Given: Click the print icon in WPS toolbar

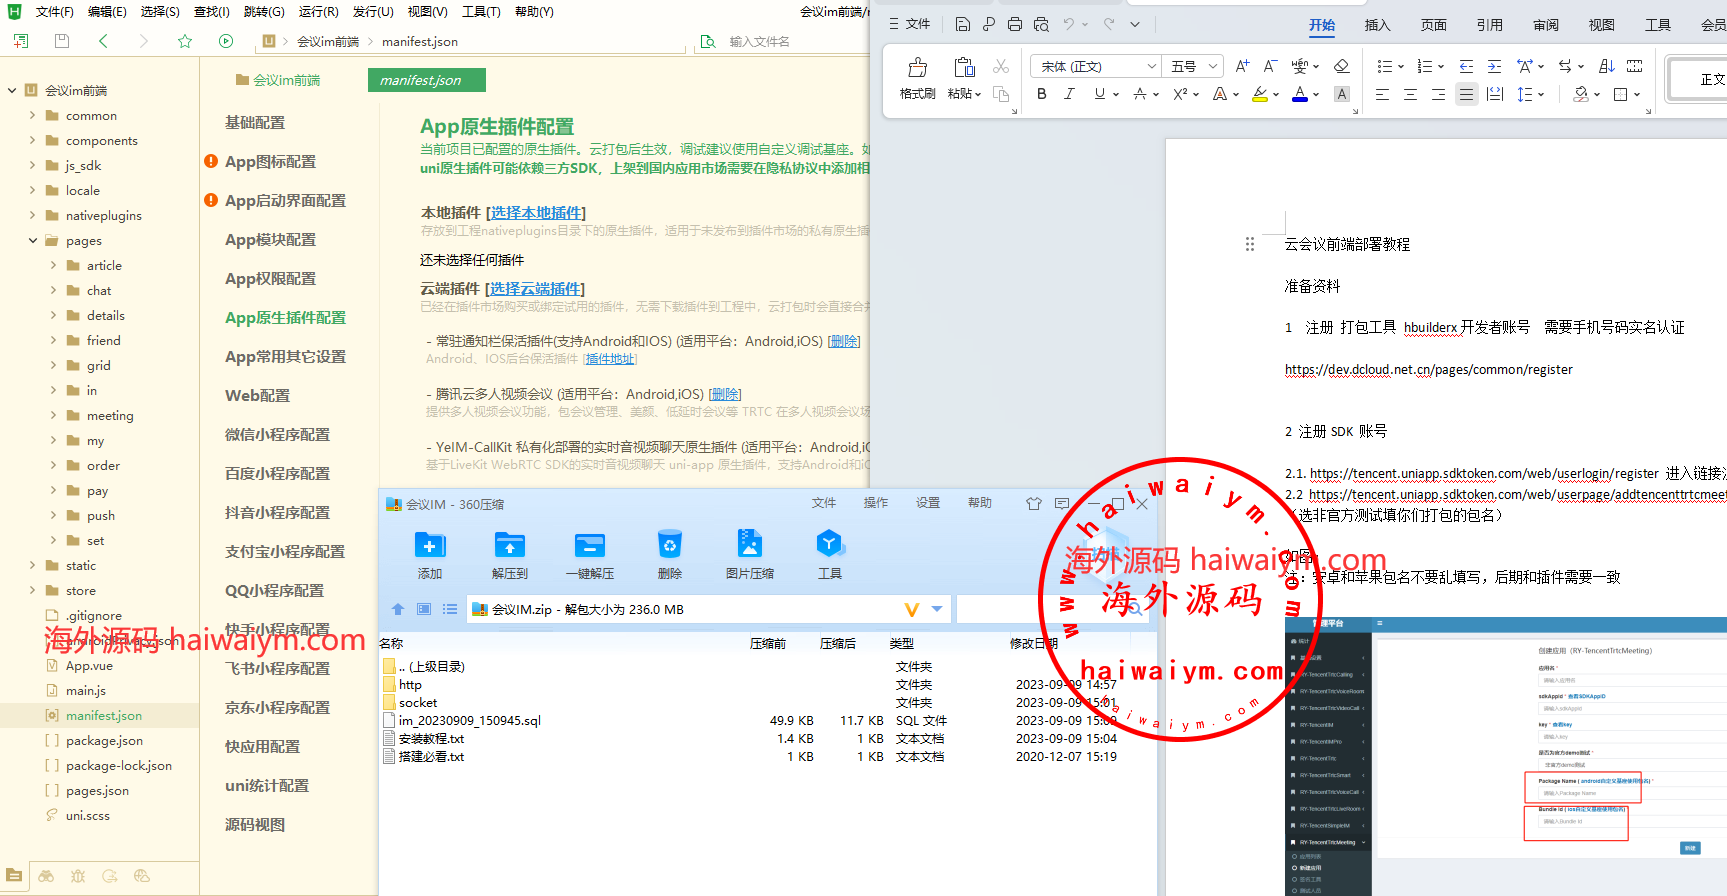Looking at the screenshot, I should [1015, 24].
